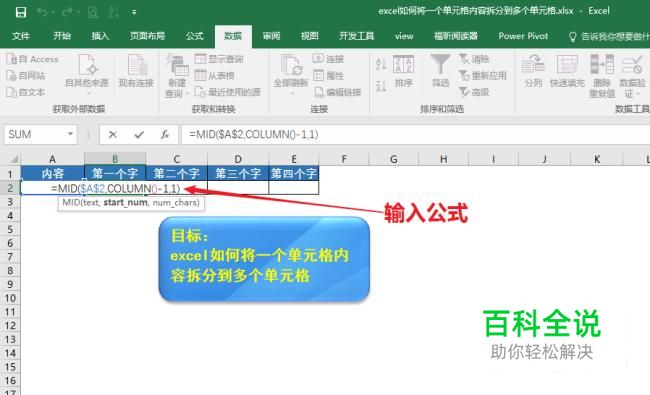Click 清除 filter button
The image size is (650, 395).
(x=474, y=59)
